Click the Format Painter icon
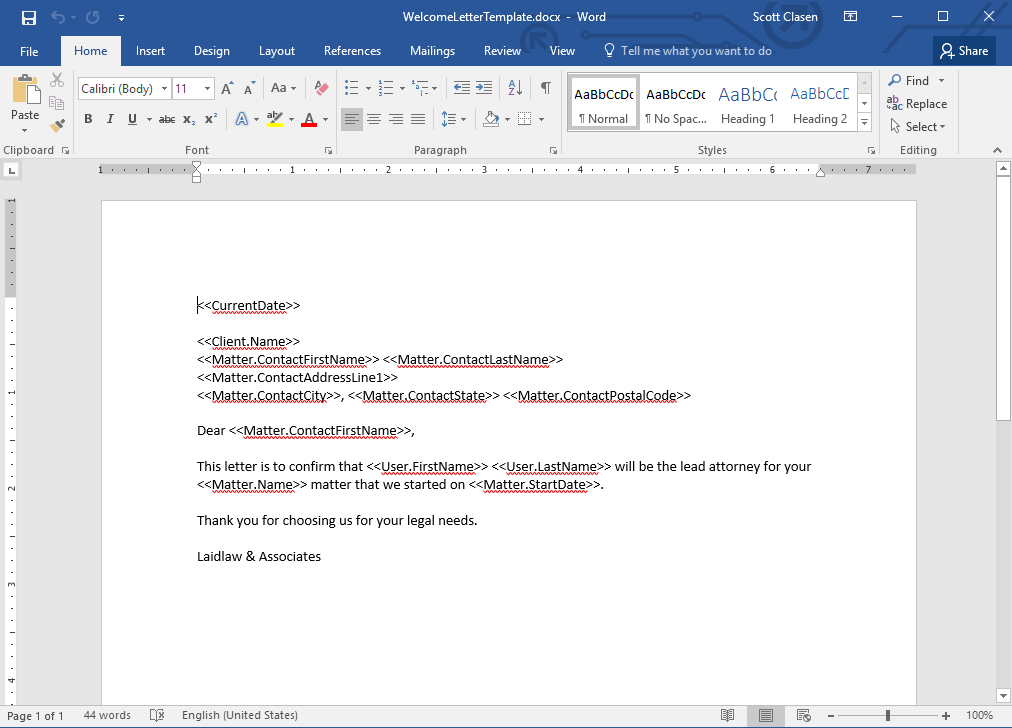Screen dimensions: 1012x728 click(57, 126)
